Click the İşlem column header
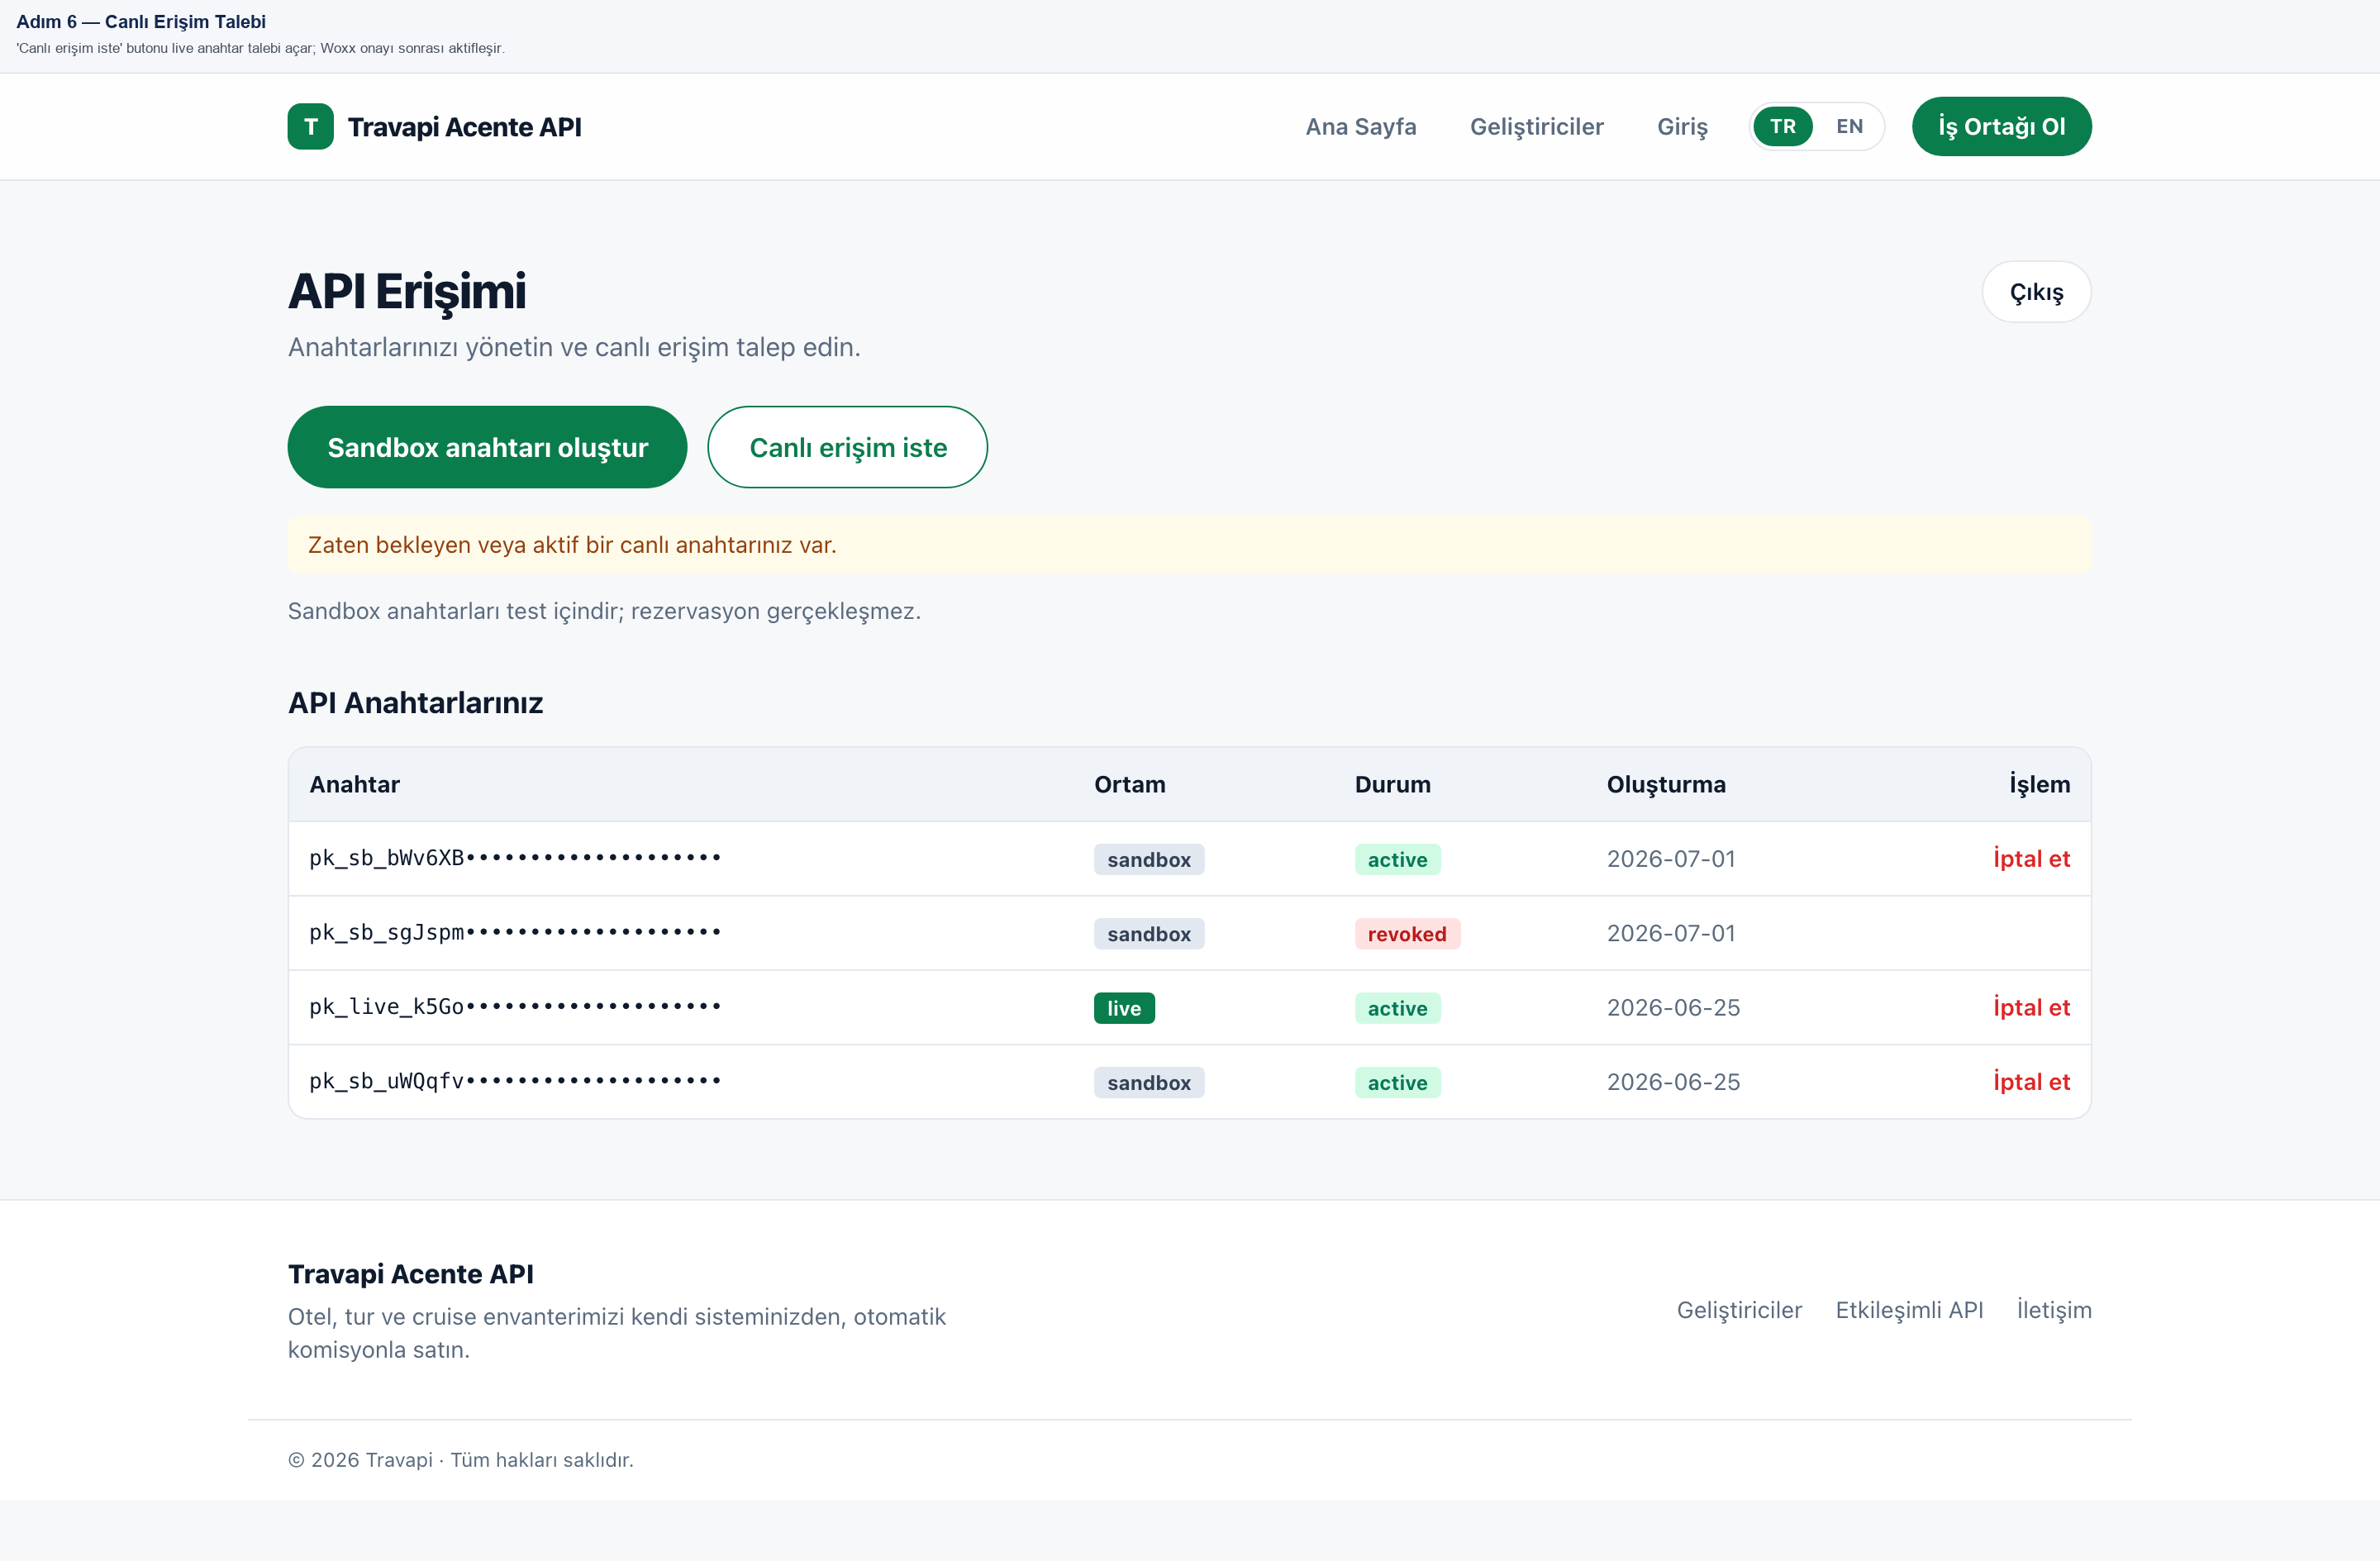 (2039, 785)
